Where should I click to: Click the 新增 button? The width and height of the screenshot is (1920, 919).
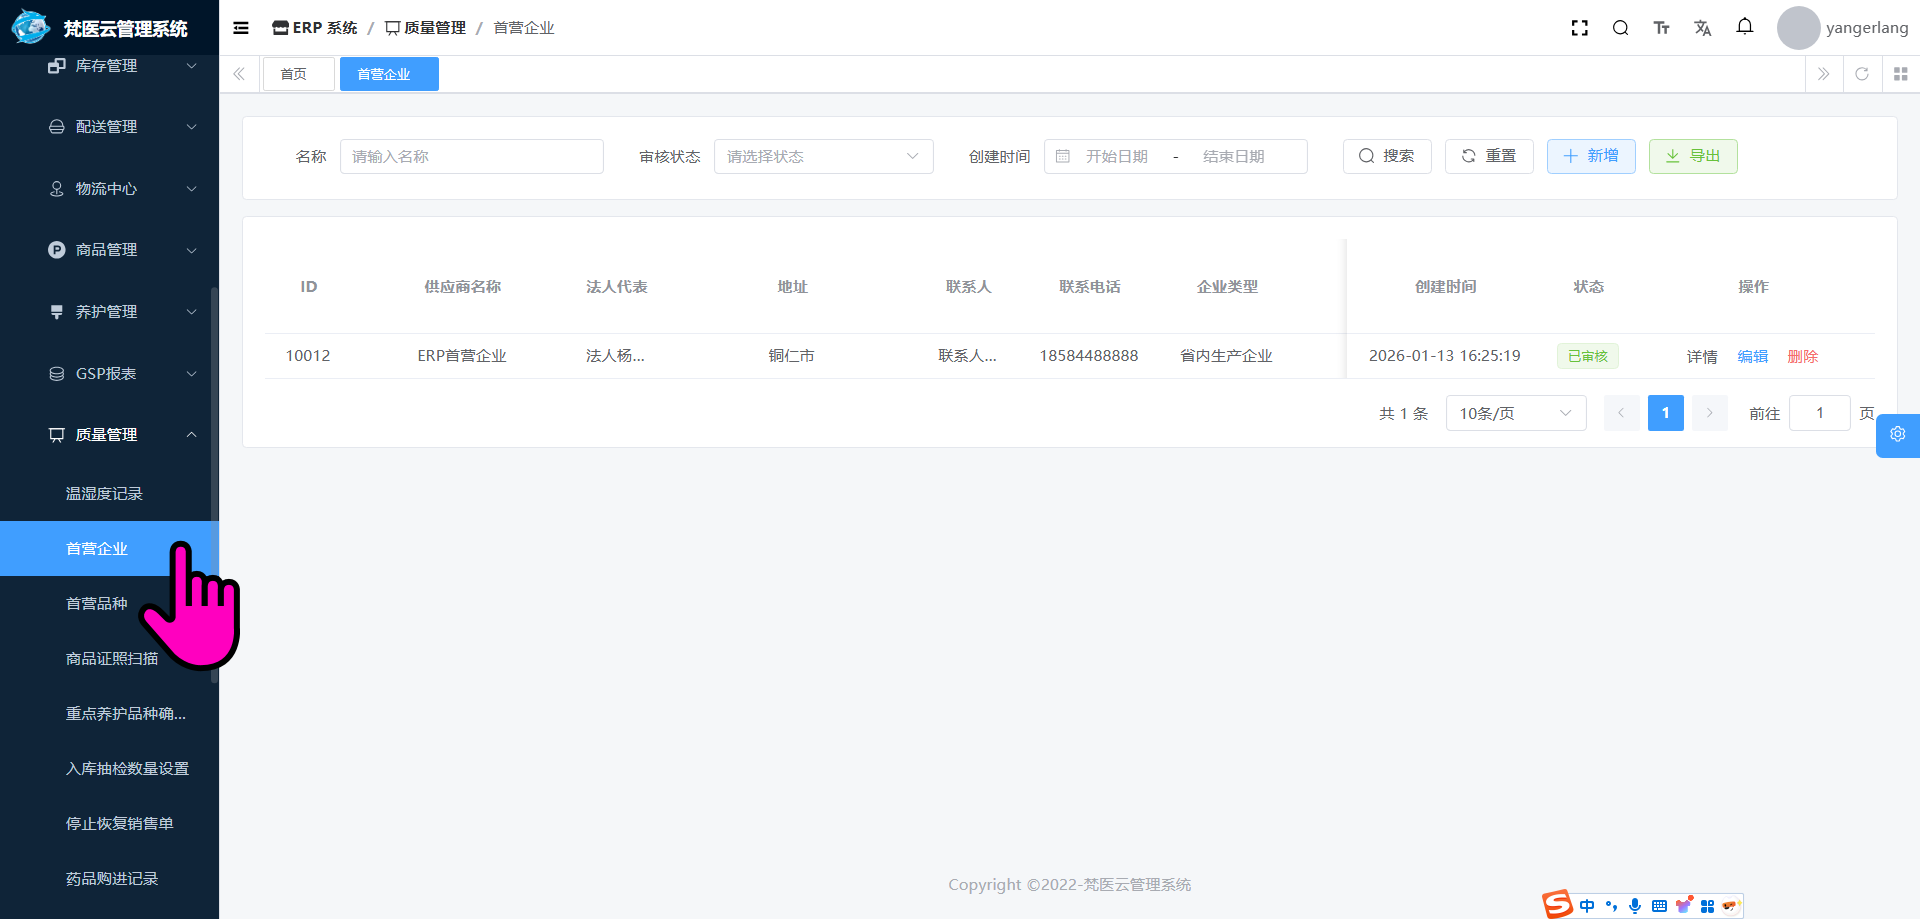point(1590,156)
